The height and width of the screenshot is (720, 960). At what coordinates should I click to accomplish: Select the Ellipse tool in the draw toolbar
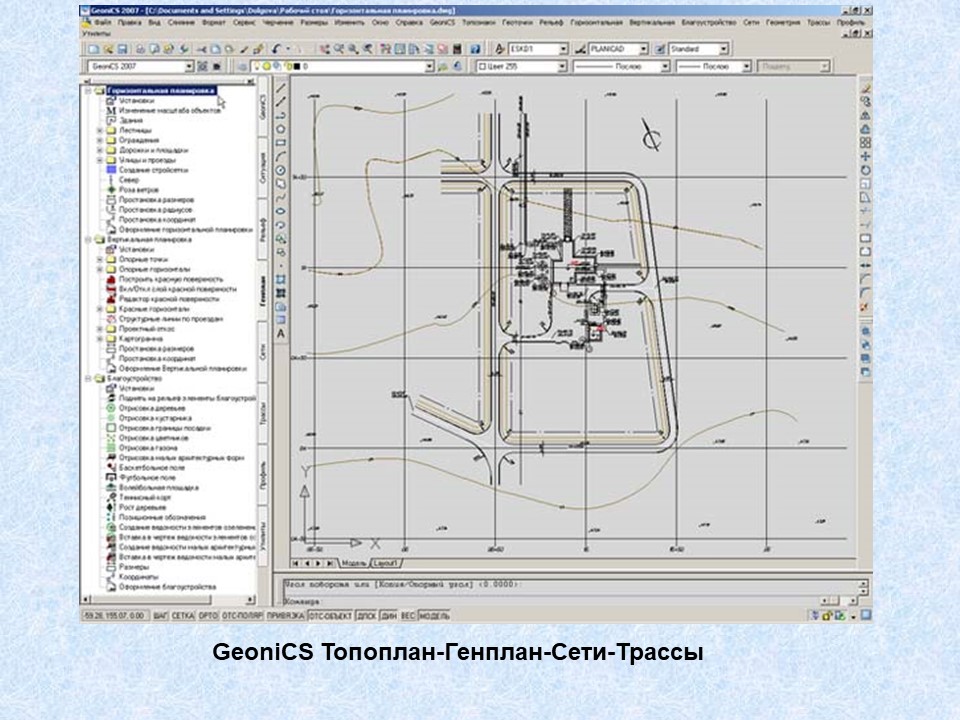click(280, 211)
